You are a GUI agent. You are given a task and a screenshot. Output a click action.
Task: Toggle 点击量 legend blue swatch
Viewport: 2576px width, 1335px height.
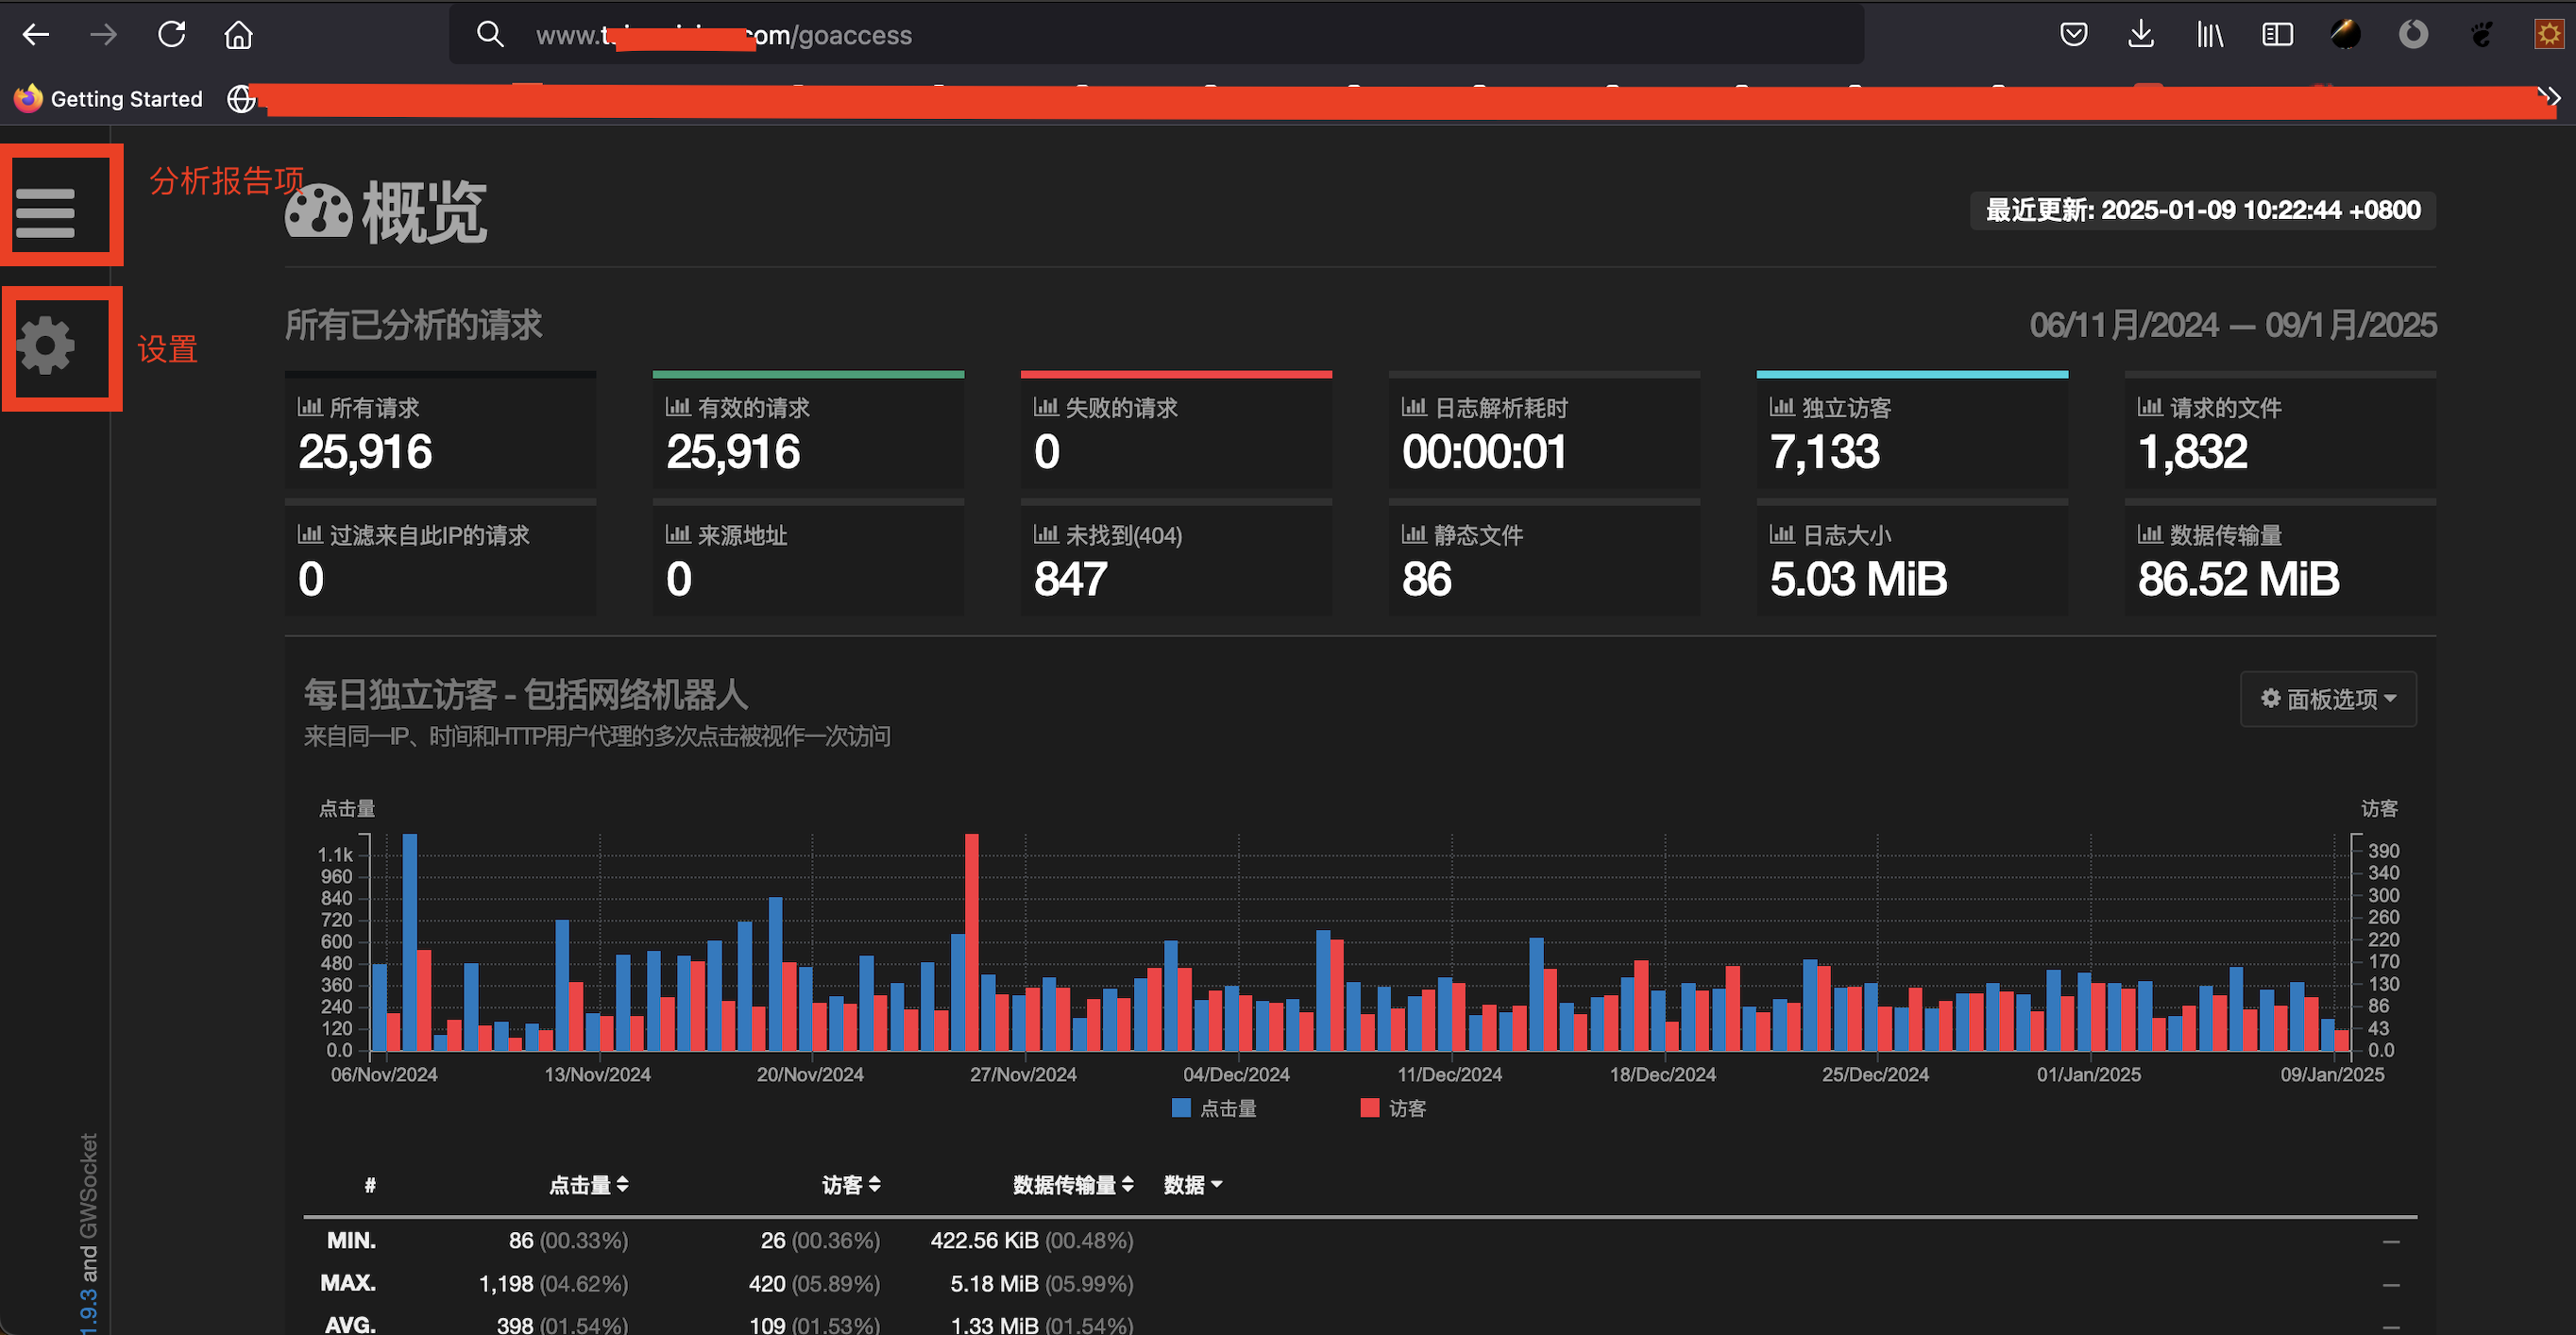tap(1181, 1108)
